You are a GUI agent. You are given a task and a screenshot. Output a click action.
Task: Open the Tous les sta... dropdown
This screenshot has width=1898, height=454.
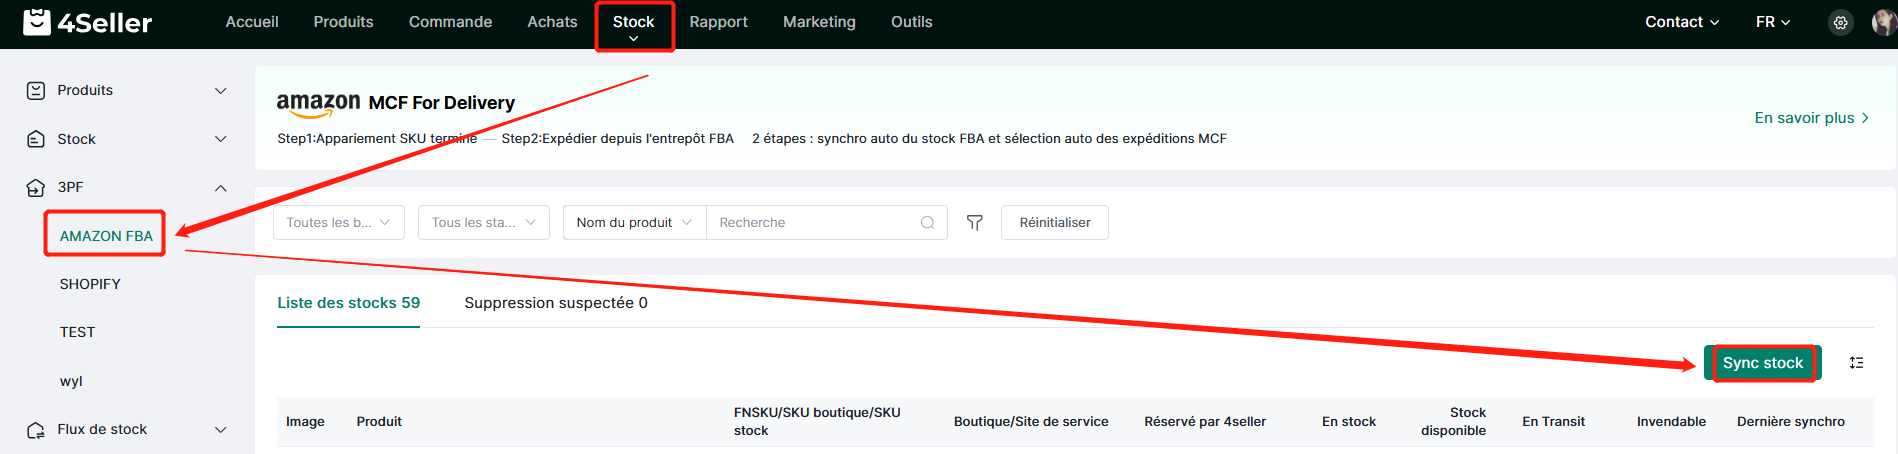484,223
